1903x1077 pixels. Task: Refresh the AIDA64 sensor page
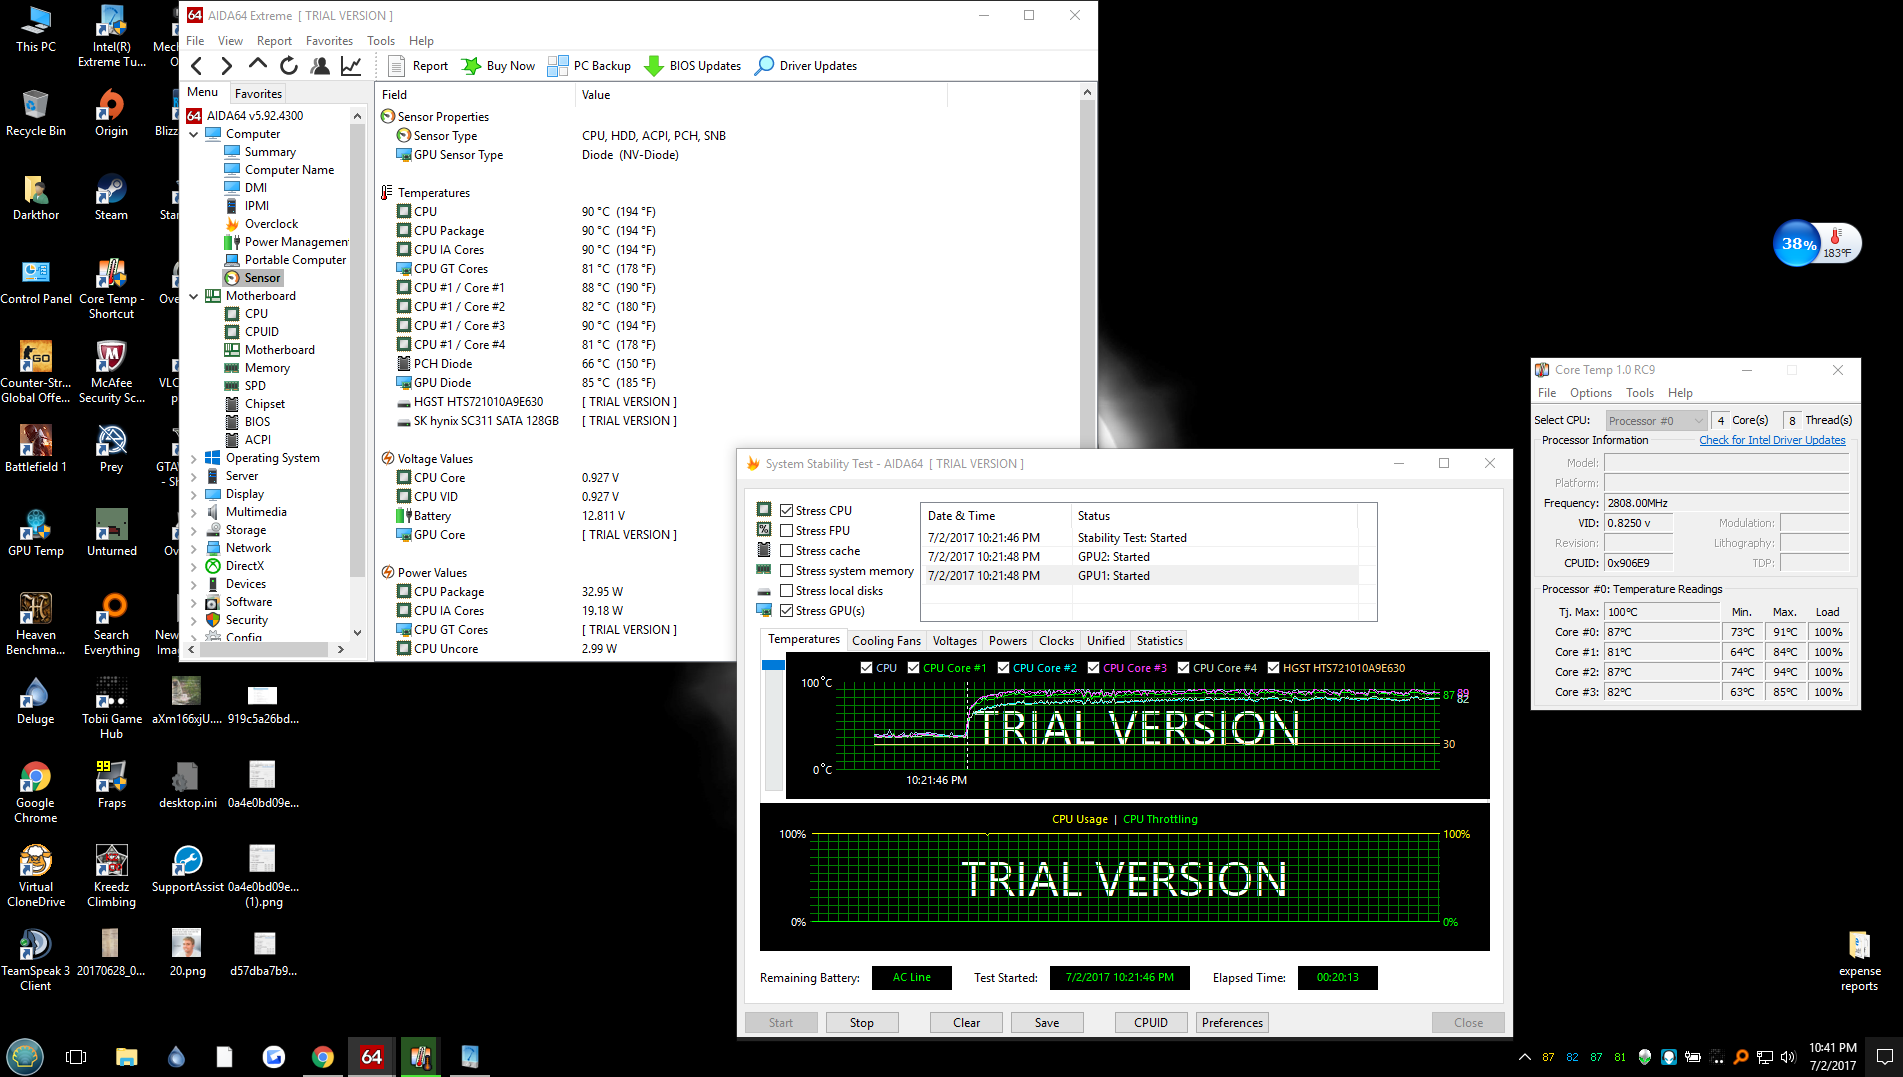289,66
